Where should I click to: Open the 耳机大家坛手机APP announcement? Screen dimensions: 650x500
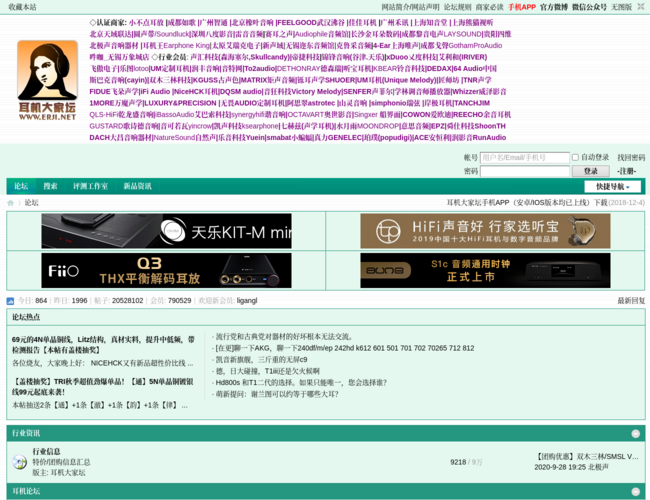(527, 203)
